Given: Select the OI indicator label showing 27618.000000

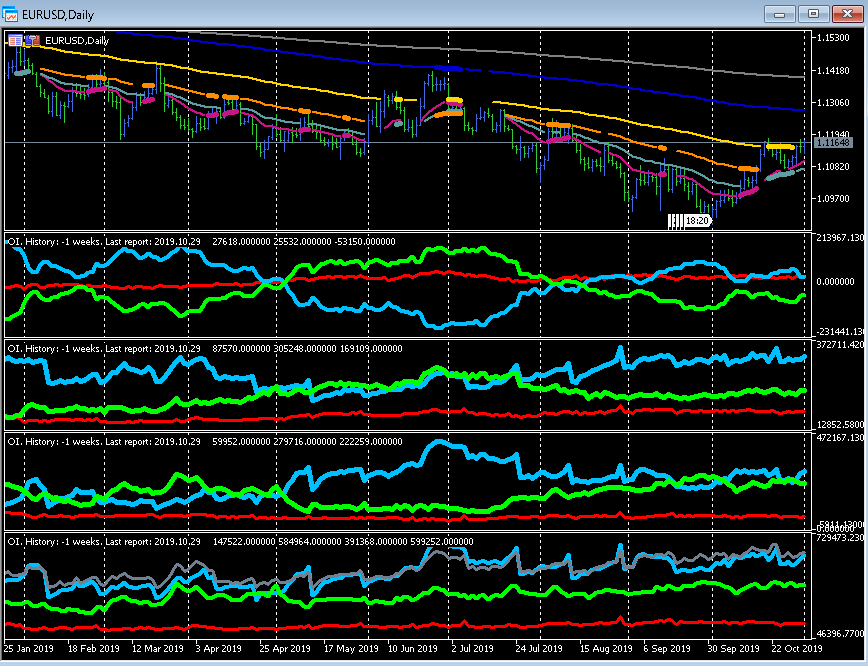Looking at the screenshot, I should click(x=202, y=241).
